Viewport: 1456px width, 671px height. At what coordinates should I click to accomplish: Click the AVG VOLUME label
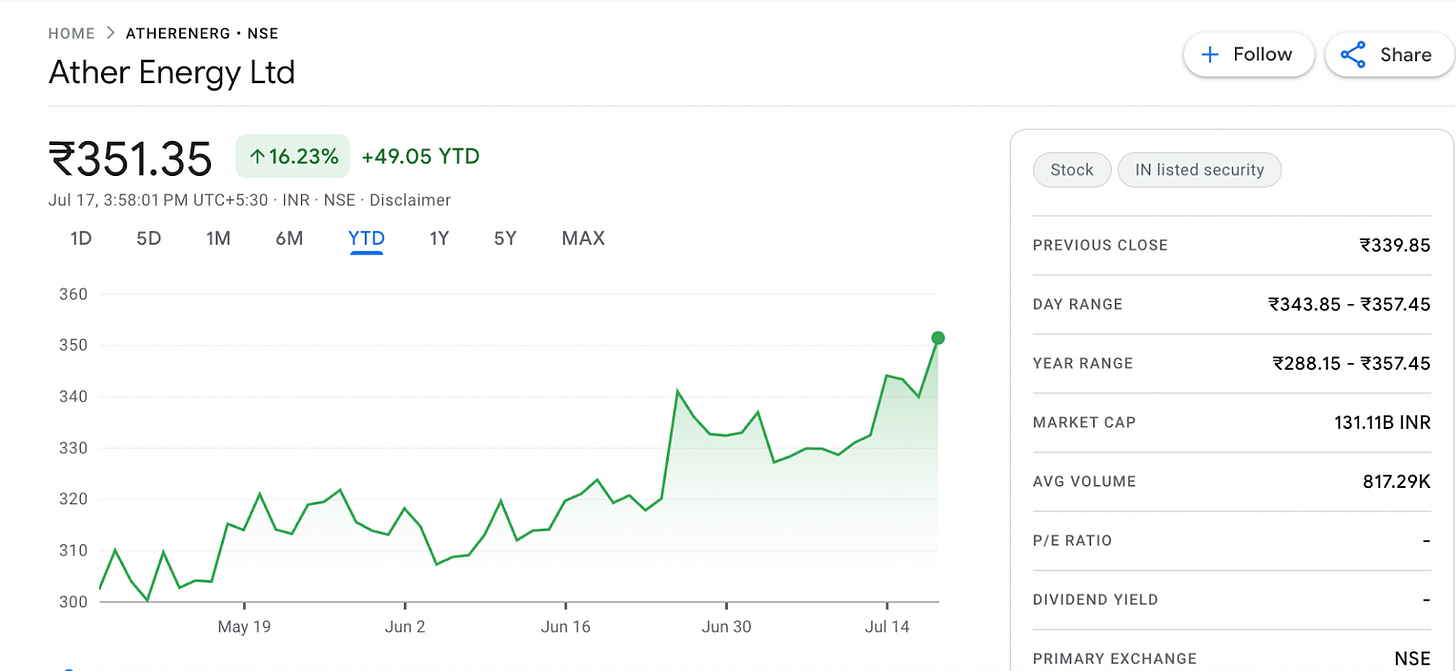click(x=1085, y=481)
